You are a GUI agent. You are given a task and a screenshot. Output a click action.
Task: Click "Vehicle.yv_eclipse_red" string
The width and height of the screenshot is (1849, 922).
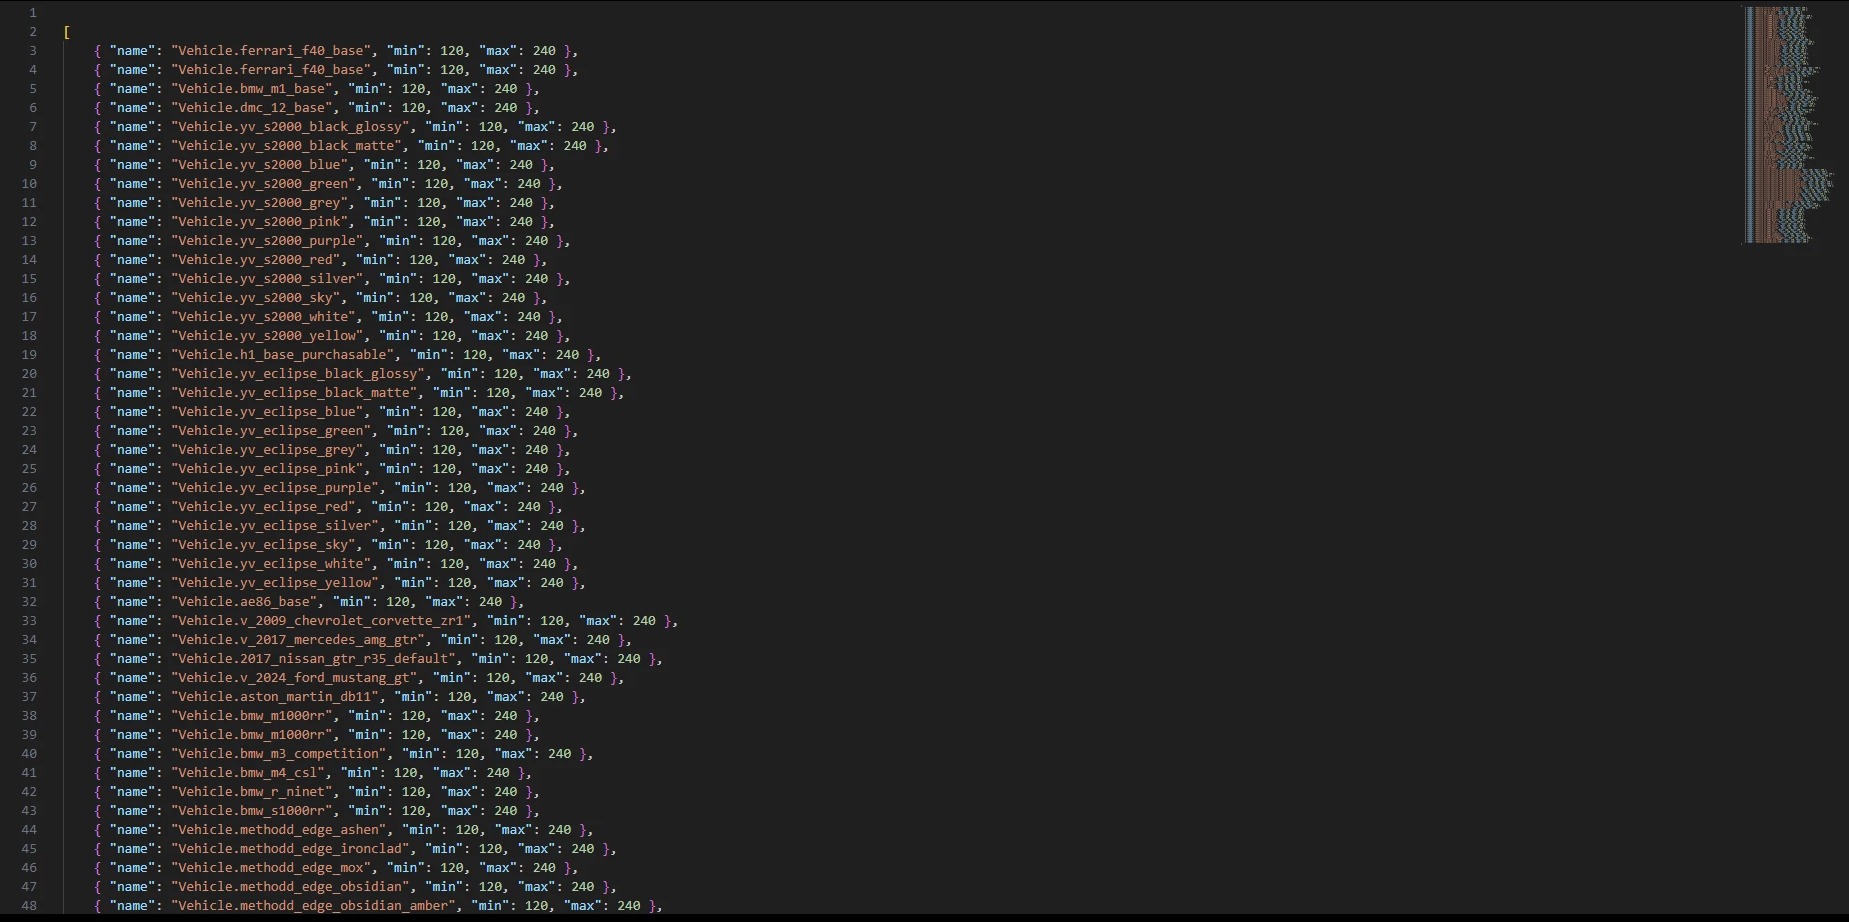264,507
